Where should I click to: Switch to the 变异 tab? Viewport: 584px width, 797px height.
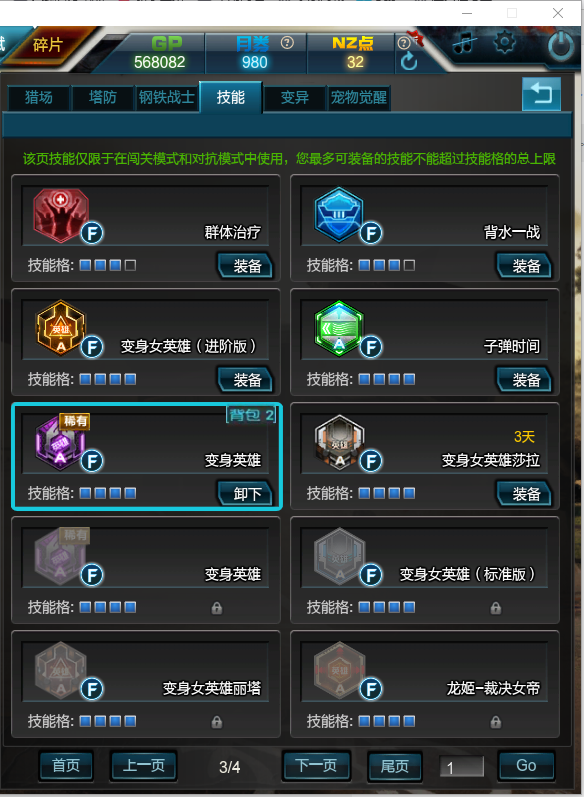click(294, 97)
